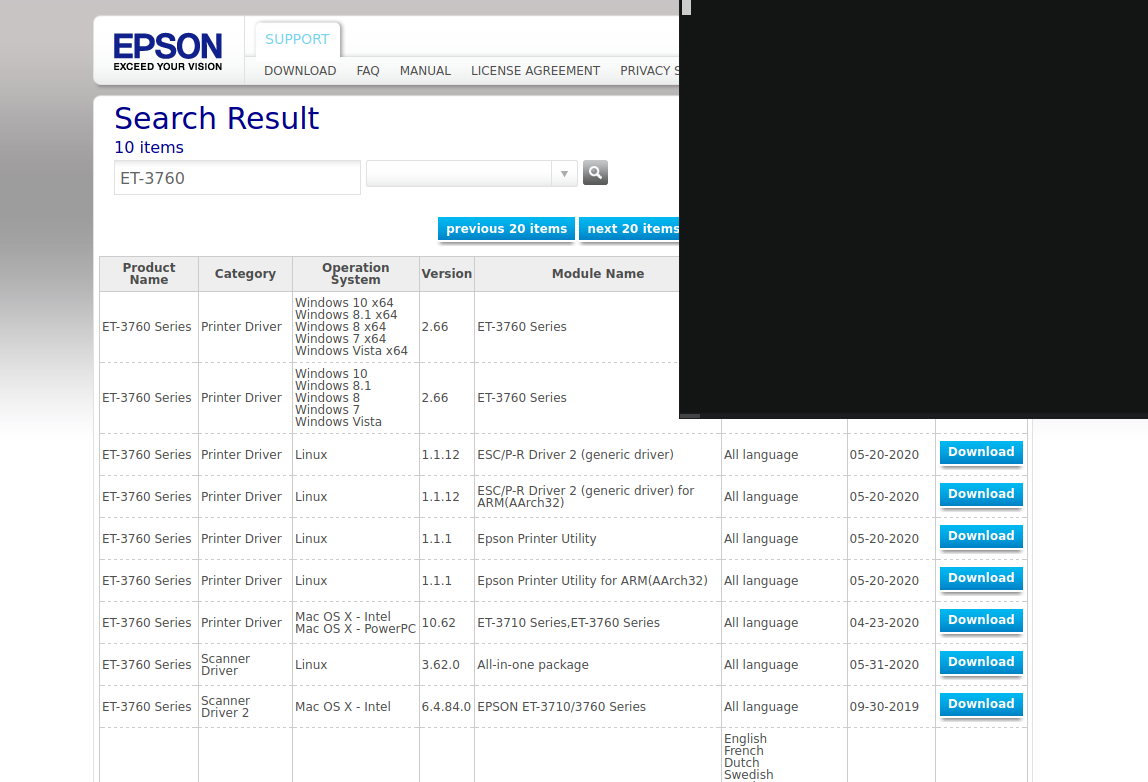
Task: Download ESC/P-R Driver 2 (generic driver)
Action: (x=981, y=453)
